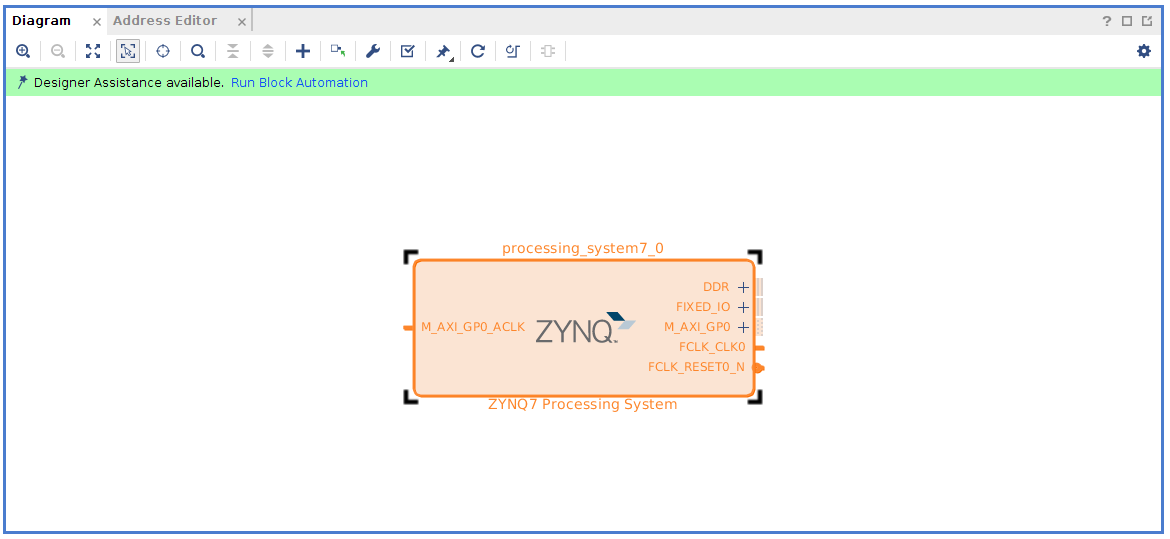Image resolution: width=1170 pixels, height=539 pixels.
Task: Click the Make External connection icon
Action: point(338,52)
